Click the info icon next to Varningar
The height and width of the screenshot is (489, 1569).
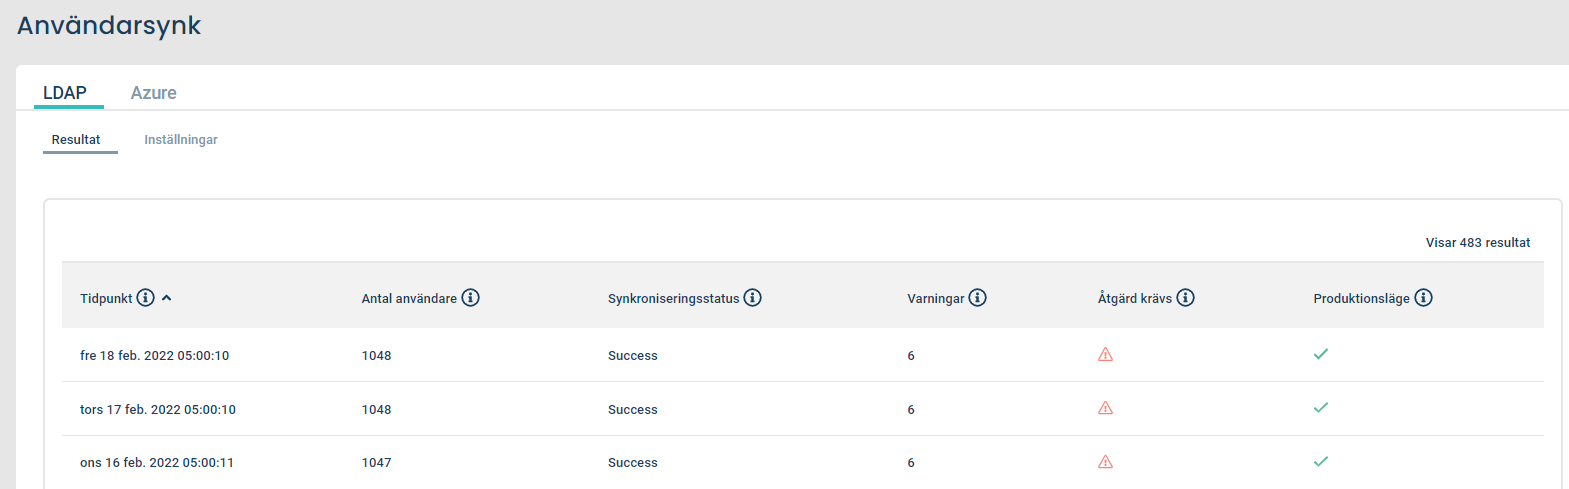[x=978, y=298]
